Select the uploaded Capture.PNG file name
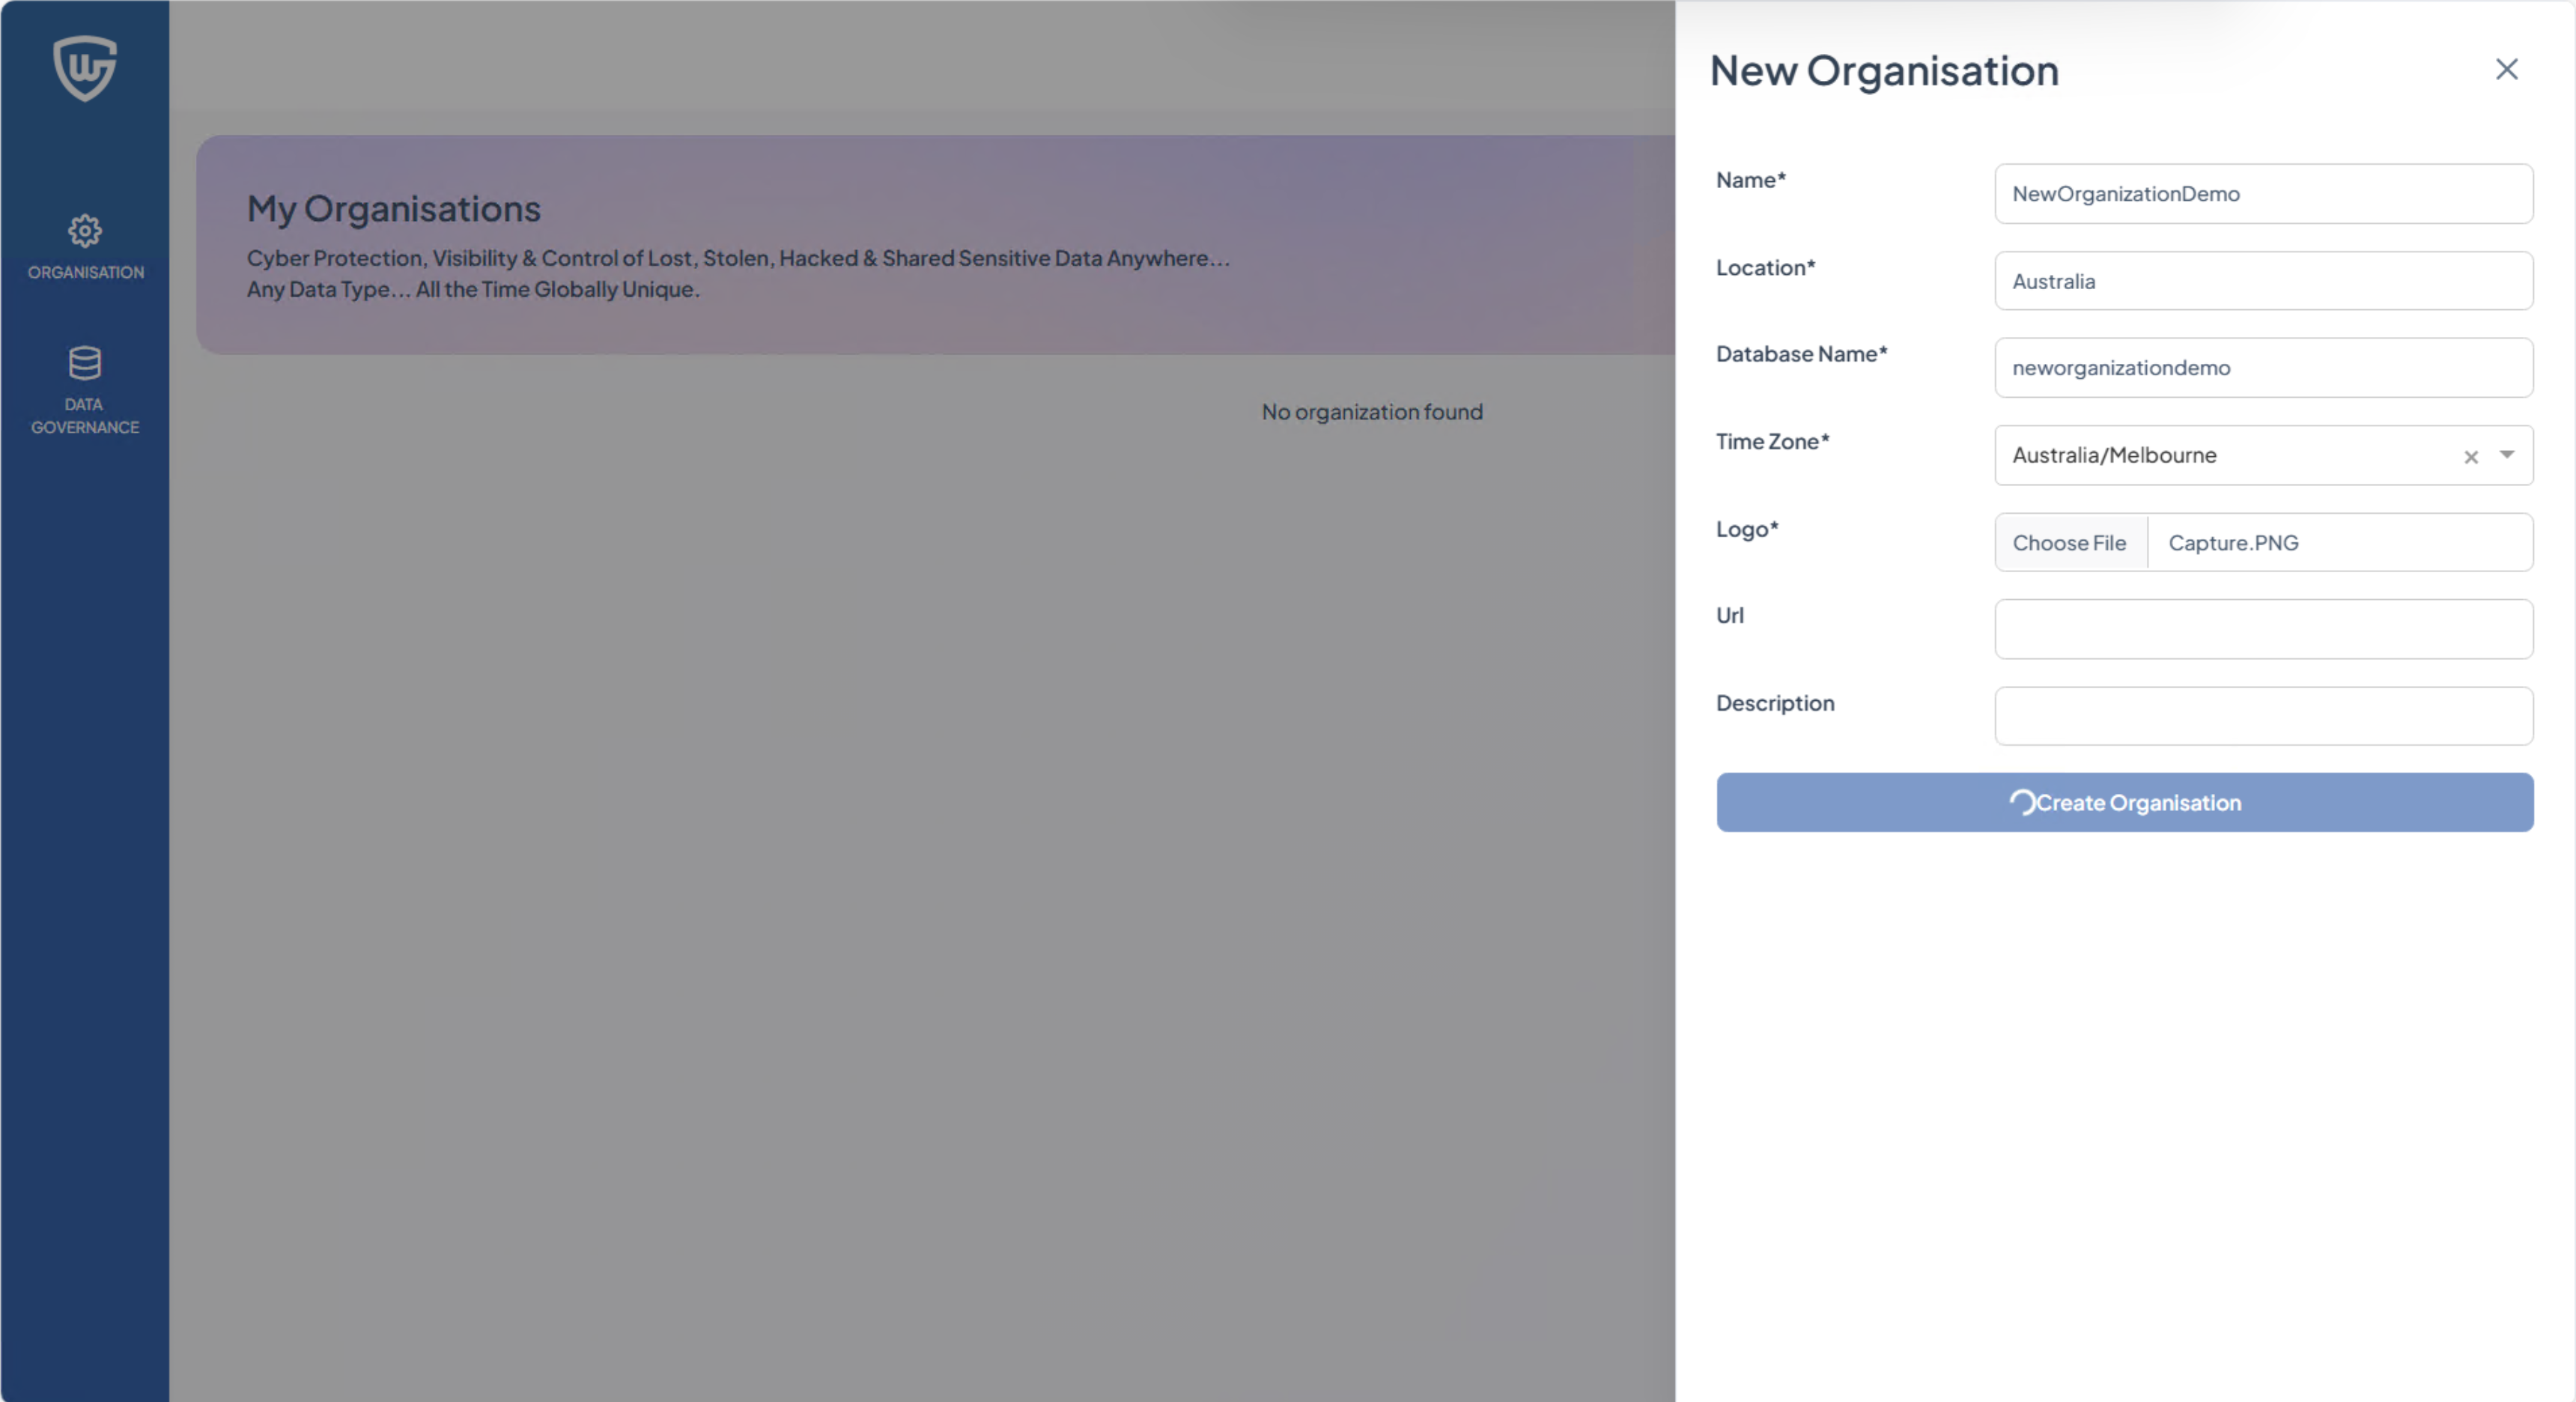The image size is (2576, 1402). coord(2233,542)
